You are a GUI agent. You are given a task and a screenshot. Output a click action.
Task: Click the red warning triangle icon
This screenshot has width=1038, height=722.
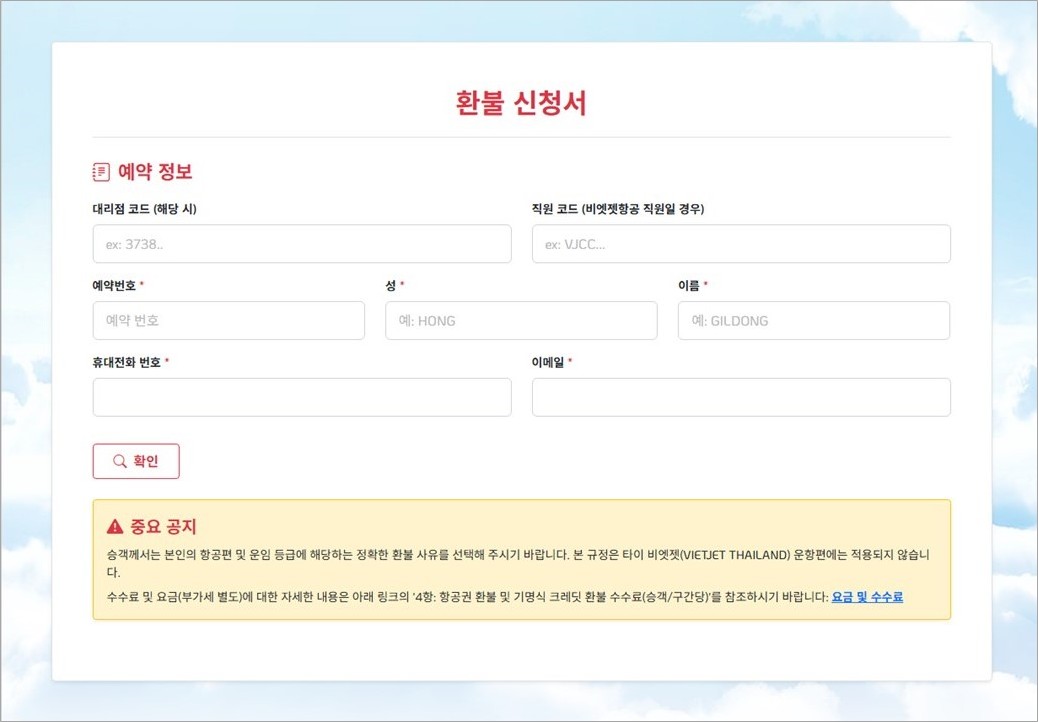(x=115, y=527)
